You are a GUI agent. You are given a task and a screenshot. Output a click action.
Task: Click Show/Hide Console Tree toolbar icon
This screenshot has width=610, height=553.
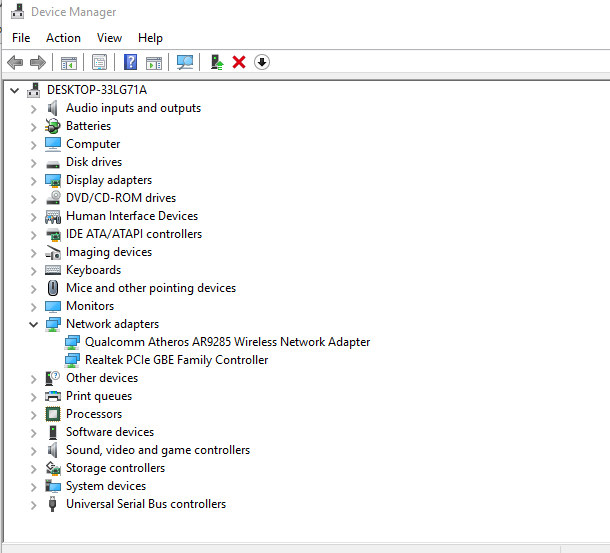coord(69,62)
